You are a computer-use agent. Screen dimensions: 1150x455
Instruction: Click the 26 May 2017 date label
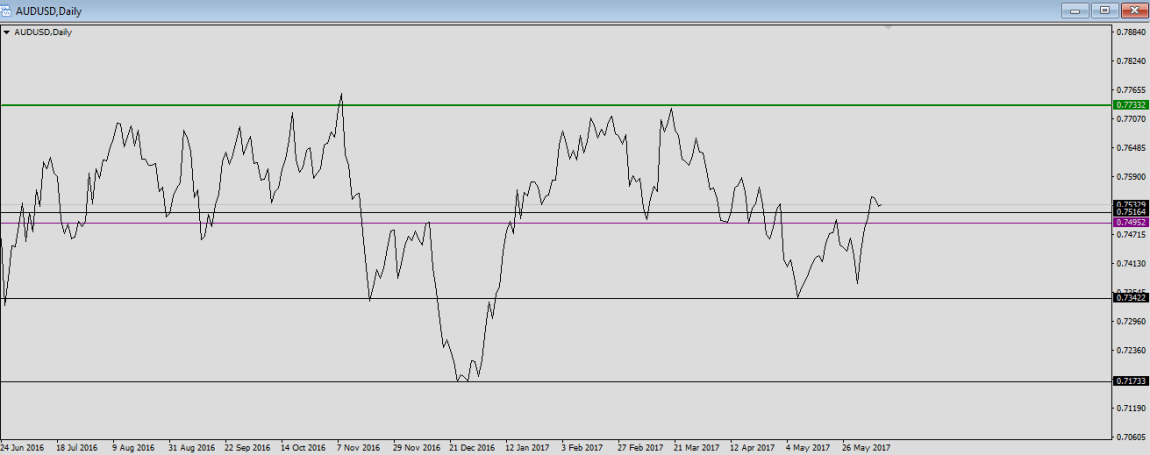[866, 447]
